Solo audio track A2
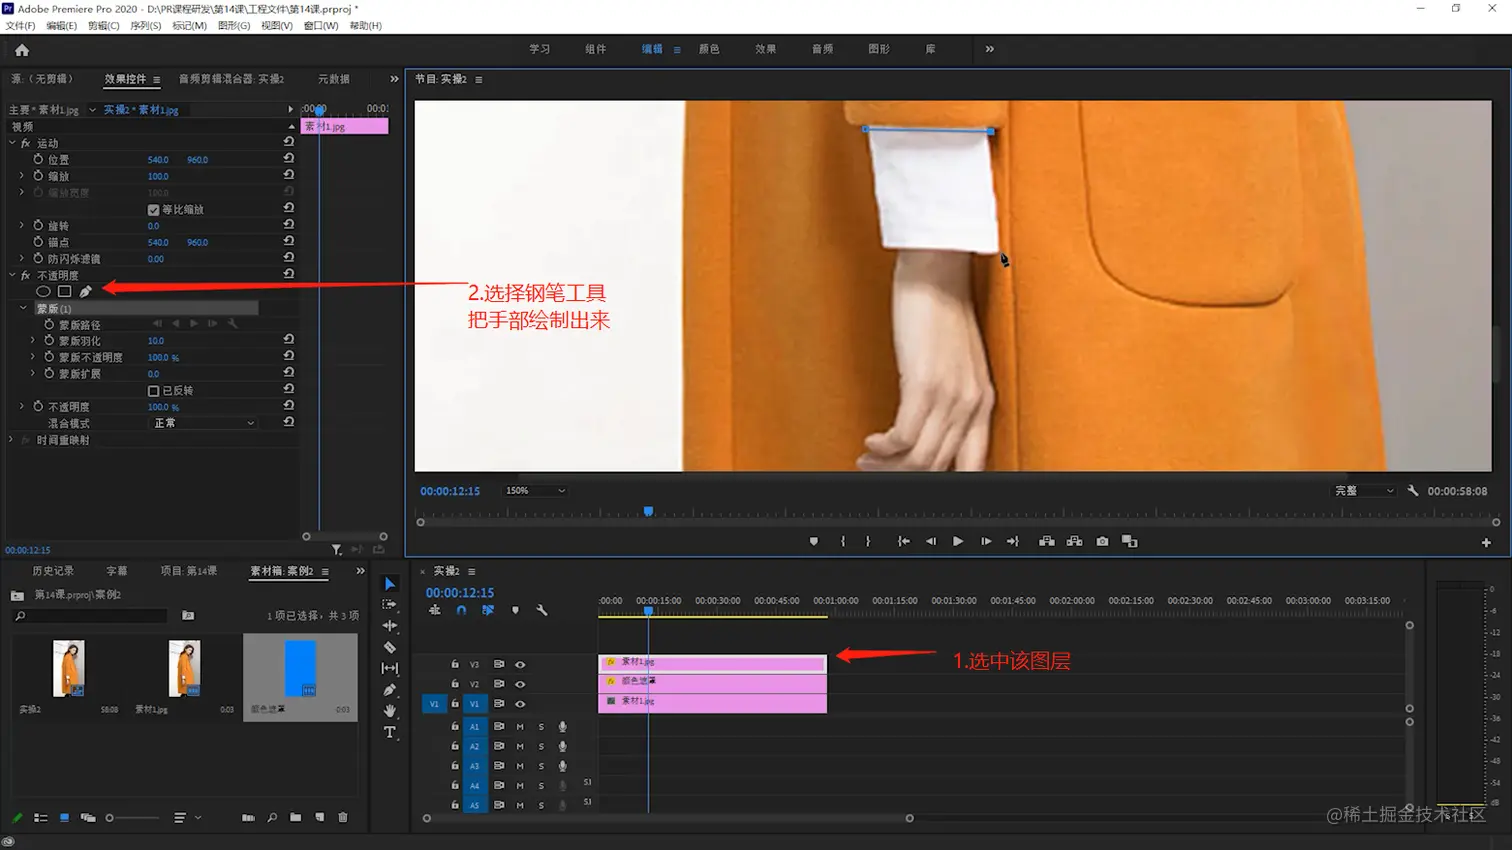Image resolution: width=1512 pixels, height=850 pixels. click(541, 747)
